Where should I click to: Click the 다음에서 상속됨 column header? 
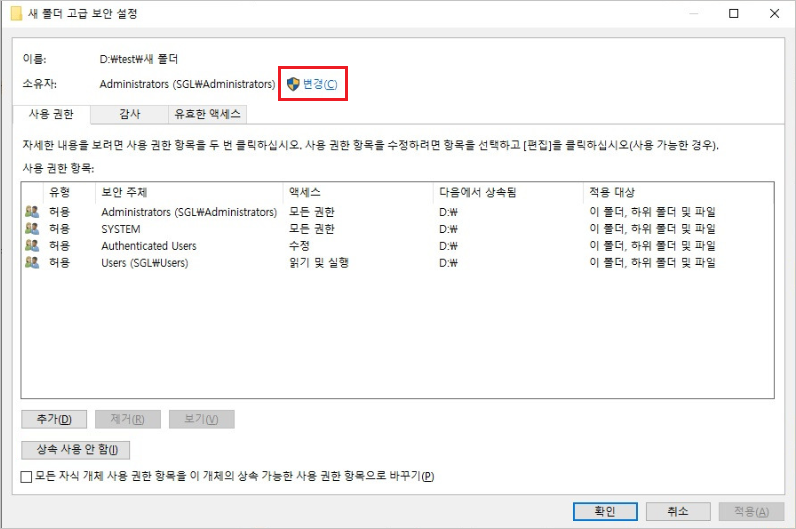tap(508, 192)
